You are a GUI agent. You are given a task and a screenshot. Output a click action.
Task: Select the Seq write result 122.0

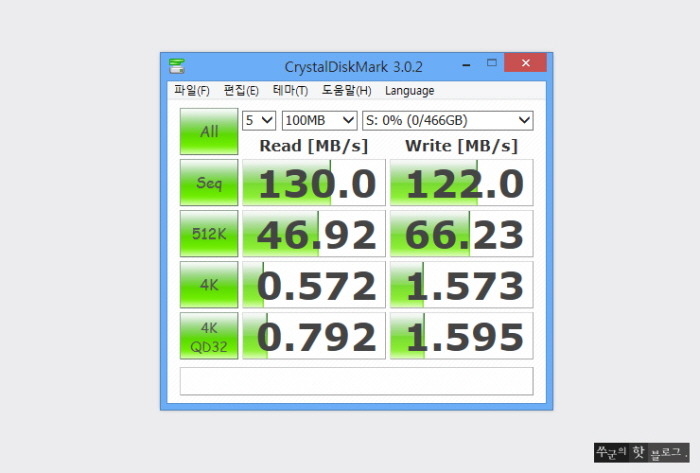pos(462,183)
